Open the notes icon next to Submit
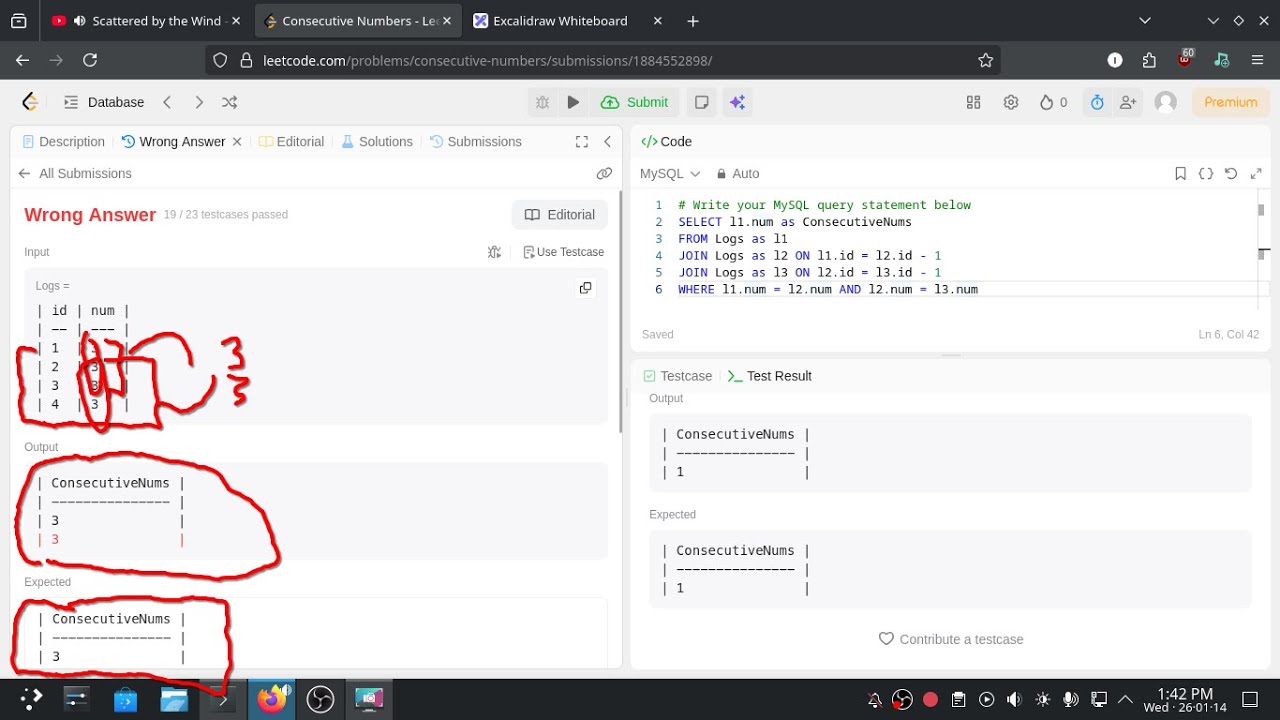The image size is (1280, 720). tap(702, 102)
